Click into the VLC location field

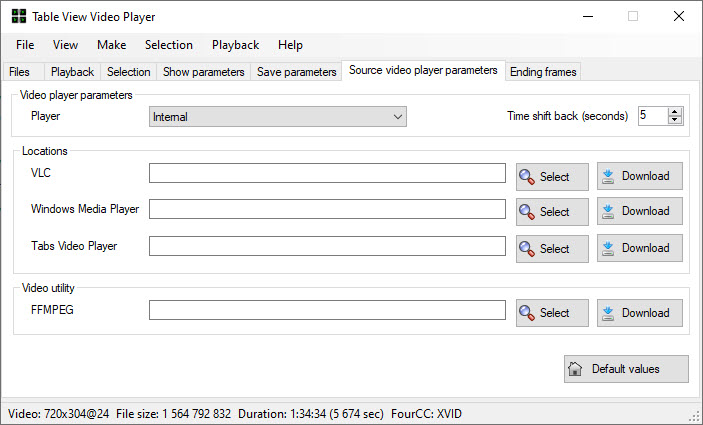(x=327, y=173)
